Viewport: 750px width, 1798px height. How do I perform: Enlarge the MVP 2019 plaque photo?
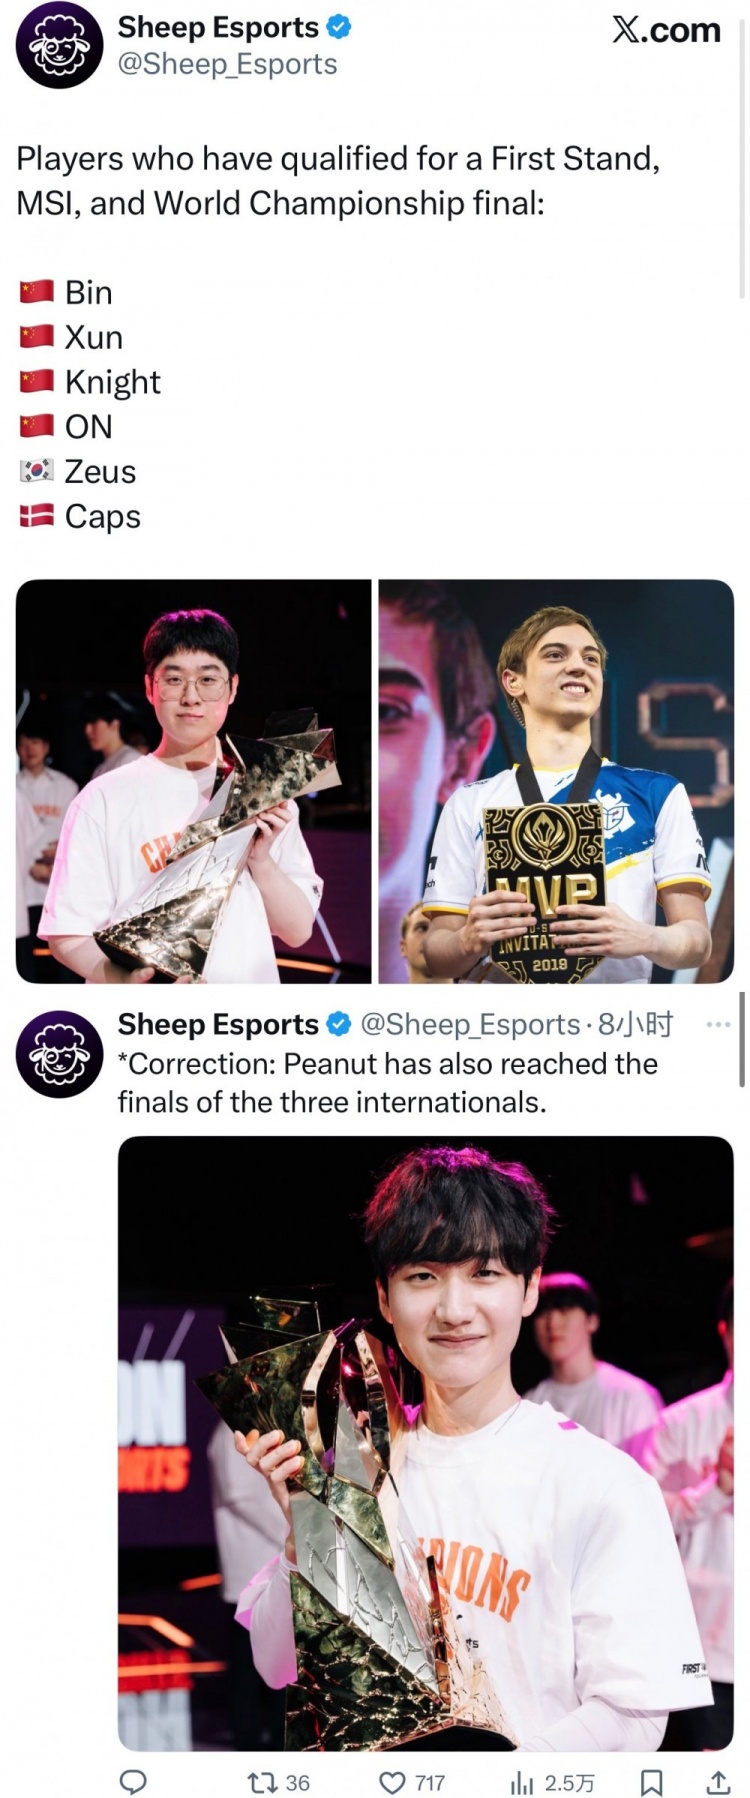click(x=556, y=781)
